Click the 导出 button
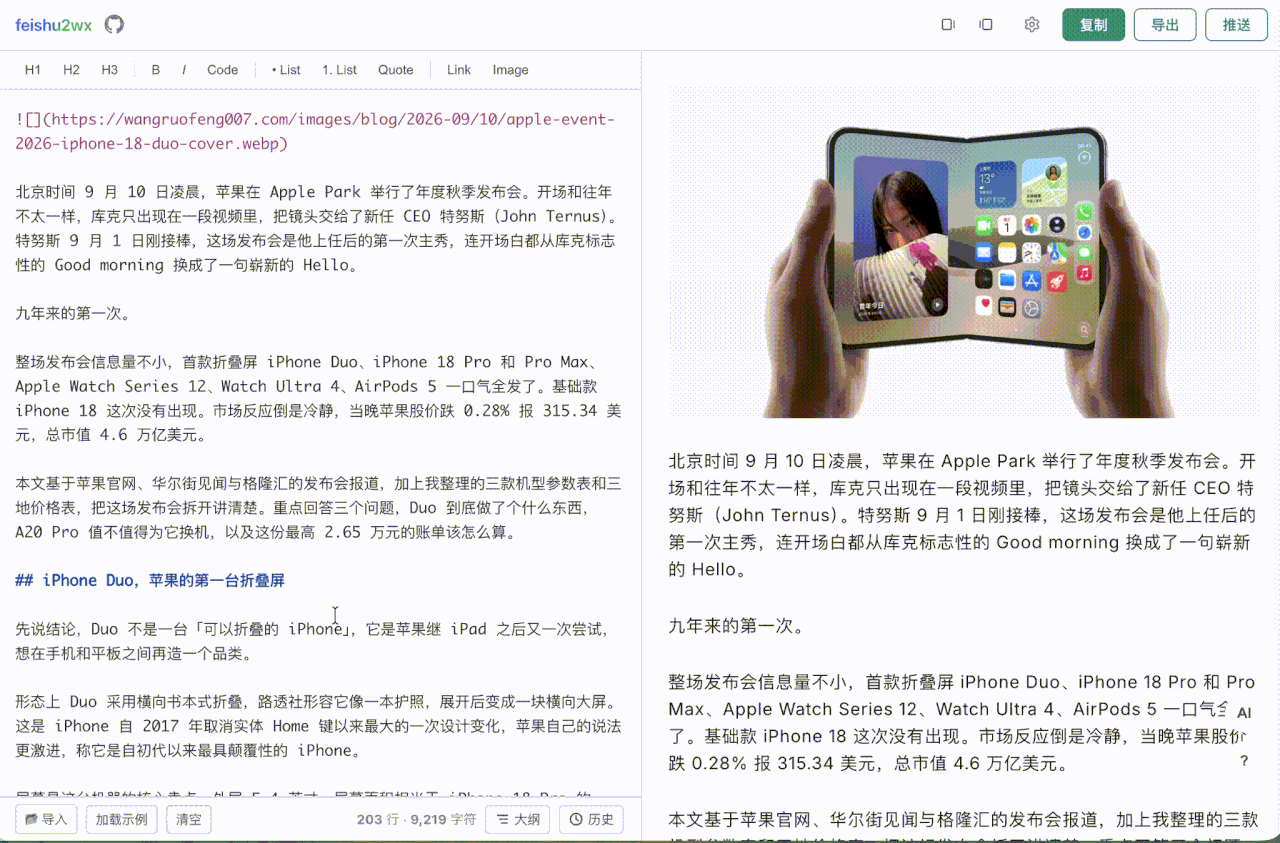Viewport: 1280px width, 843px height. (1165, 24)
